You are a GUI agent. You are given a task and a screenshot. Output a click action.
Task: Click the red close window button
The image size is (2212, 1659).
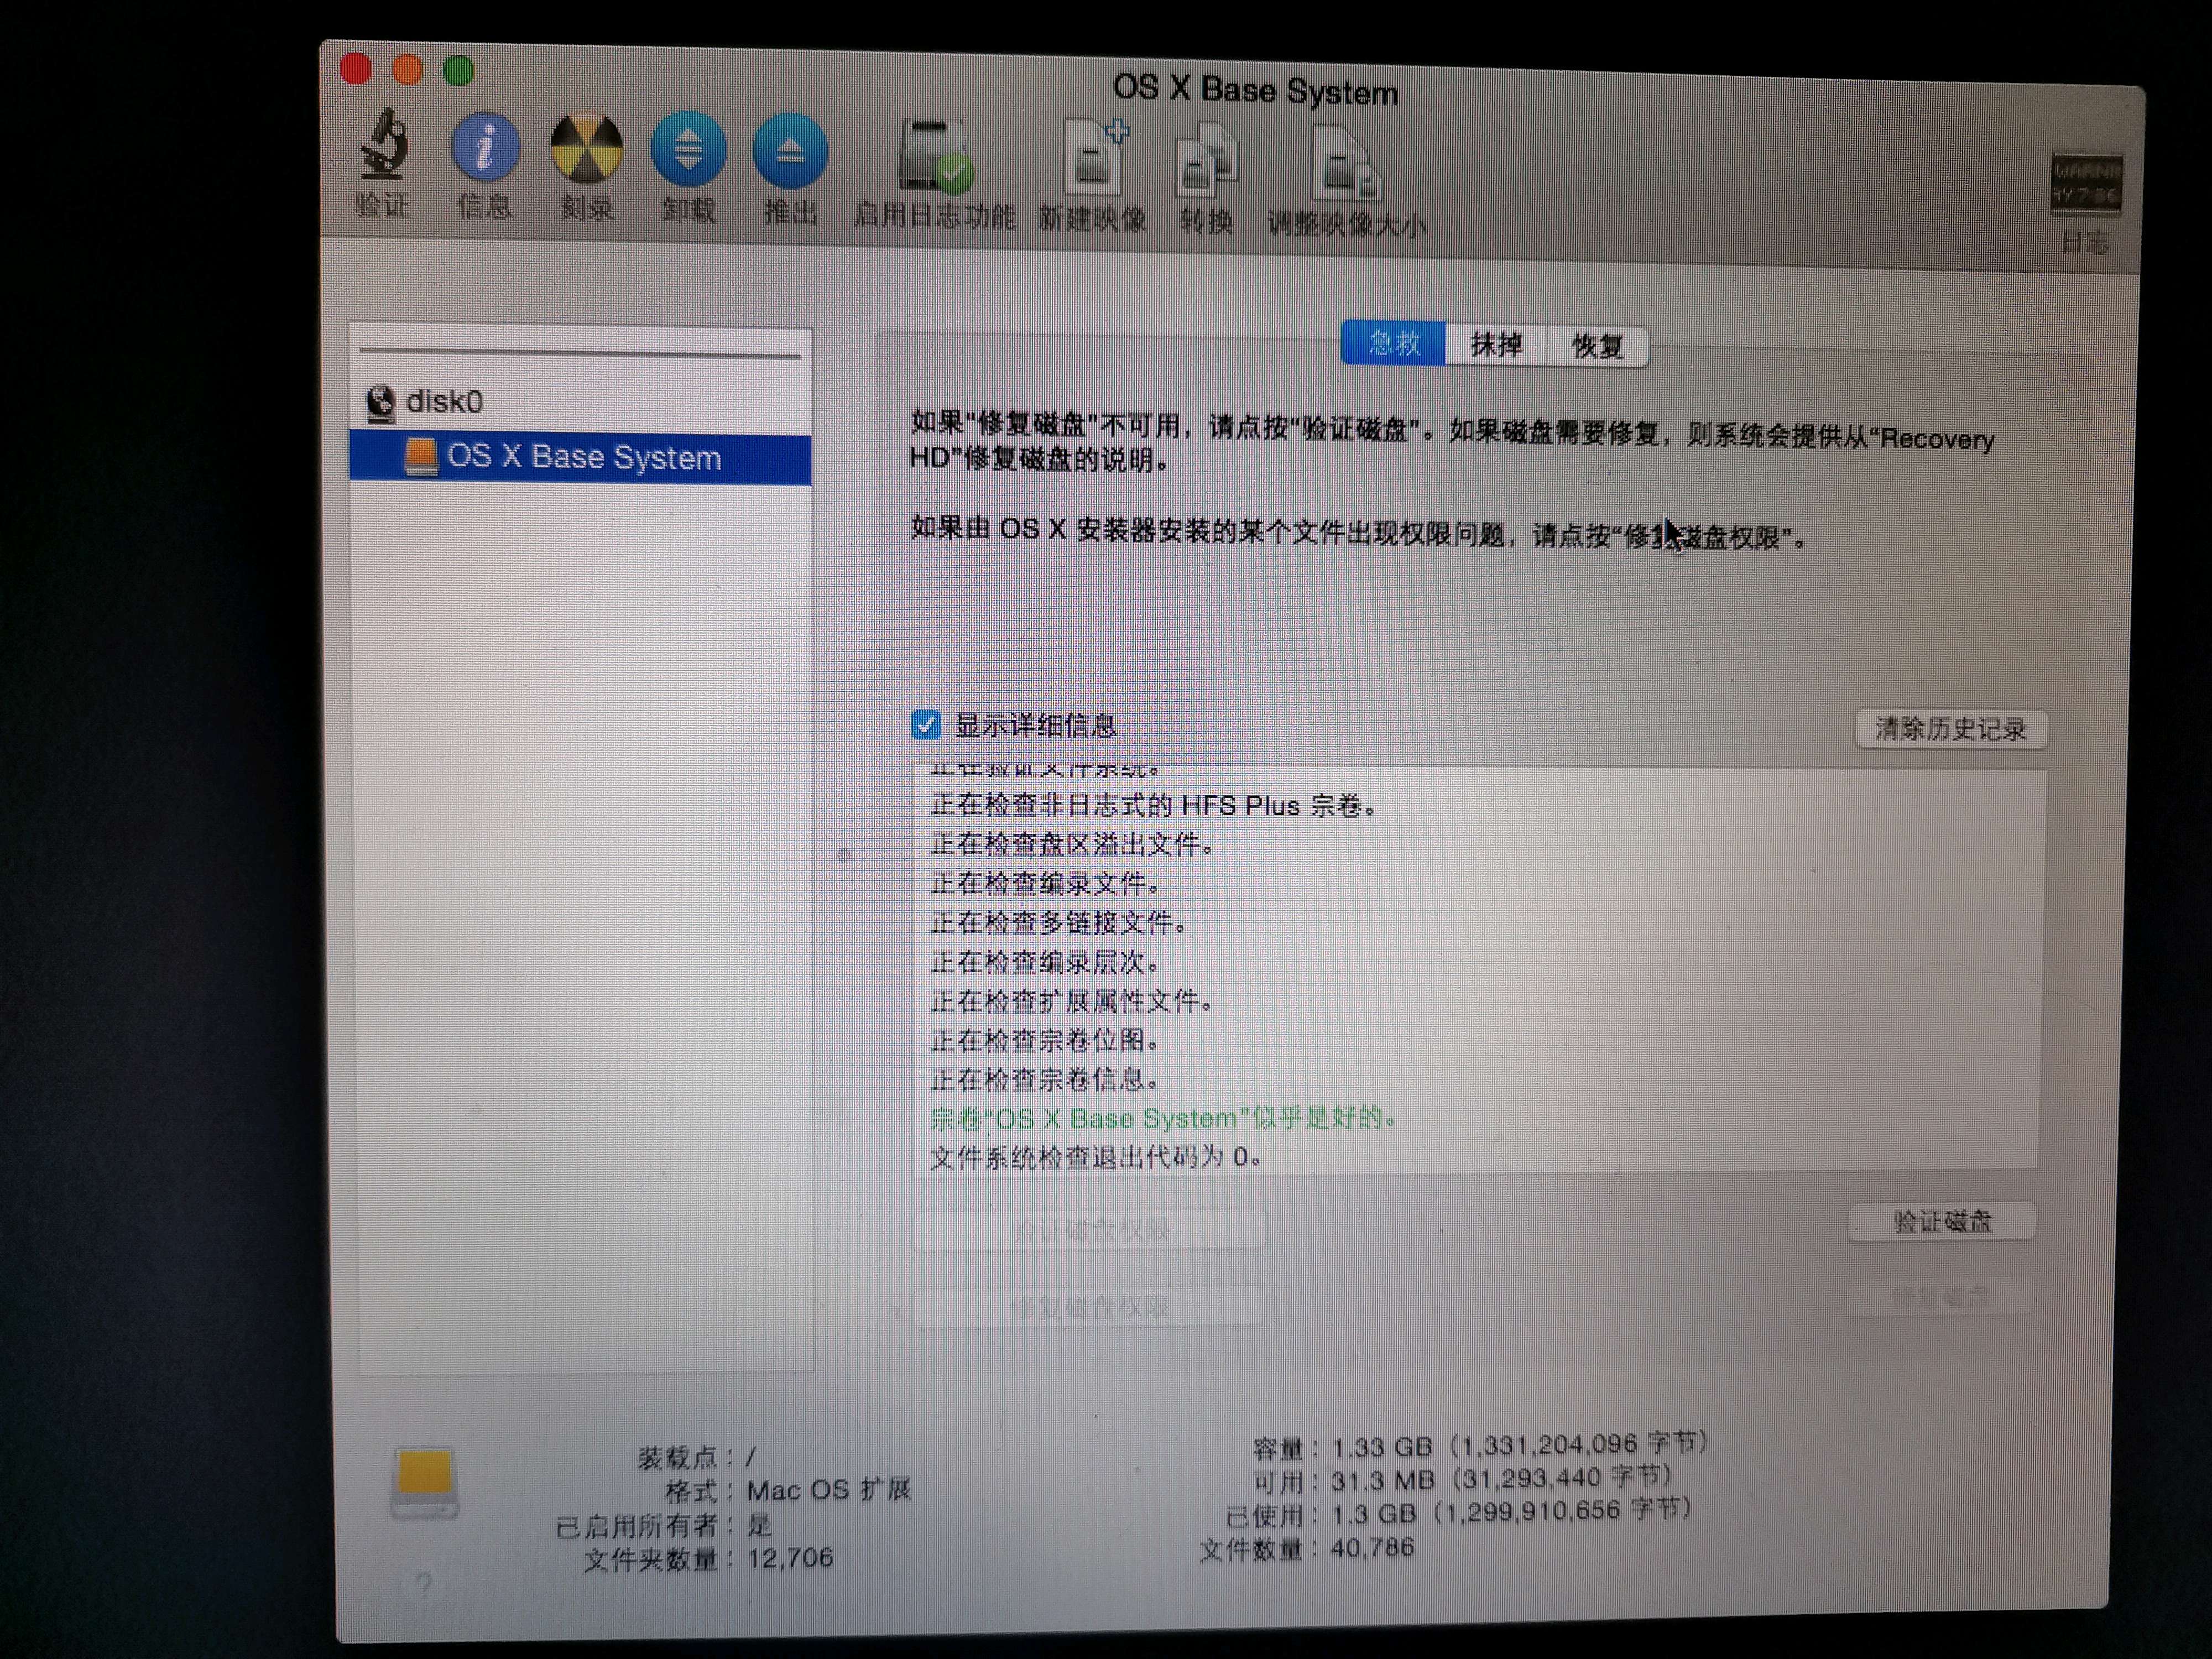356,68
